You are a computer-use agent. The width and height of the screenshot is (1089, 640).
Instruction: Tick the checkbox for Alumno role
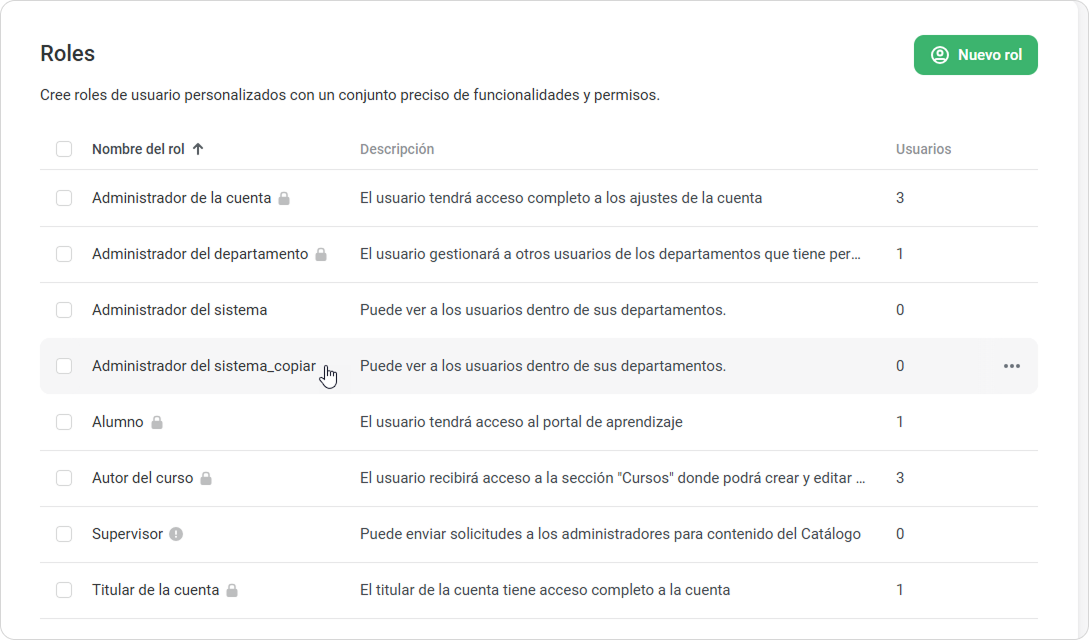[x=64, y=422]
